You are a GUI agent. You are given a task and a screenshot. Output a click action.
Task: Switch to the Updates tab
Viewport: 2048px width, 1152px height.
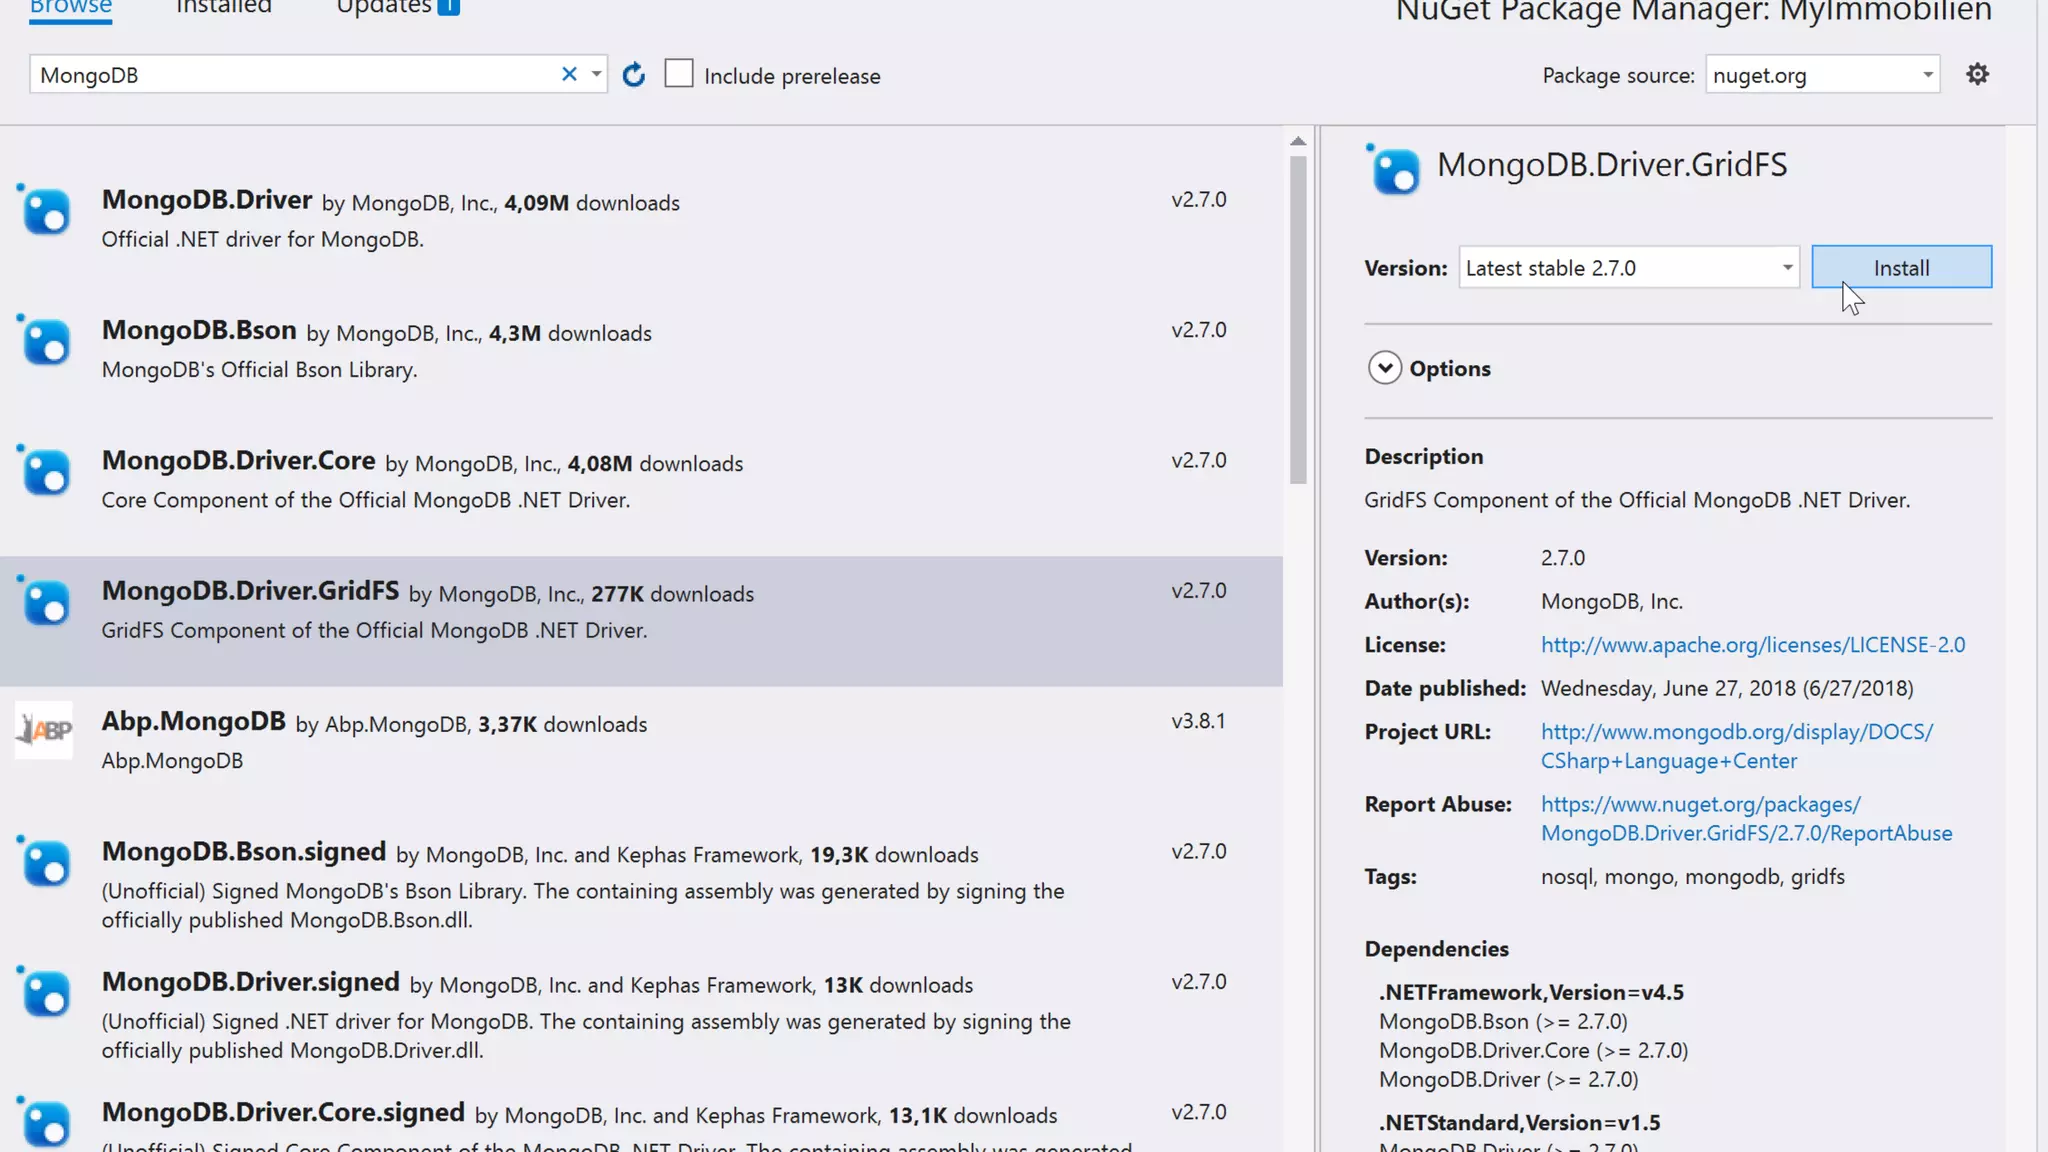click(x=384, y=7)
